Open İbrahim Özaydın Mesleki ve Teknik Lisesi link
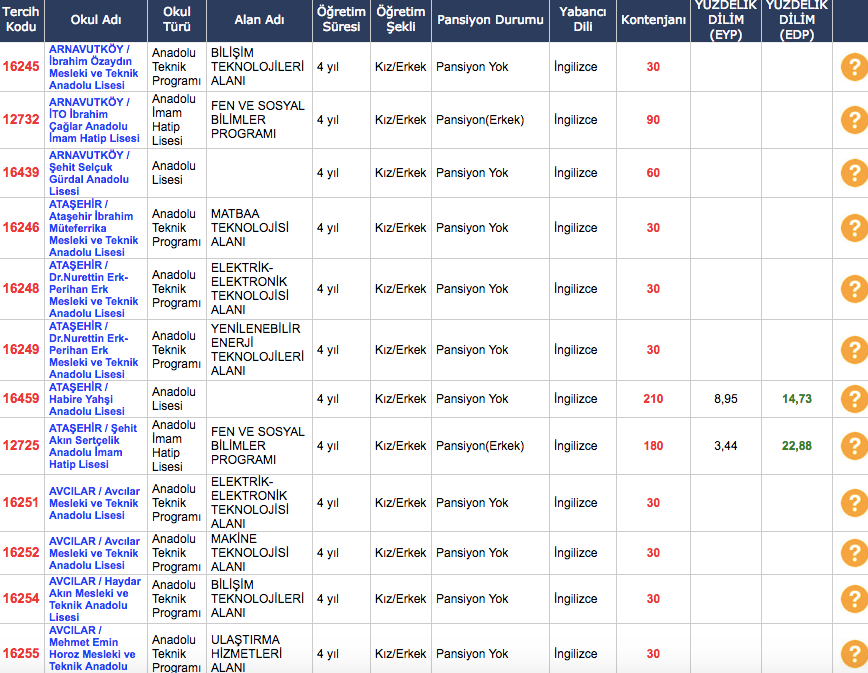This screenshot has width=868, height=673. (x=94, y=67)
